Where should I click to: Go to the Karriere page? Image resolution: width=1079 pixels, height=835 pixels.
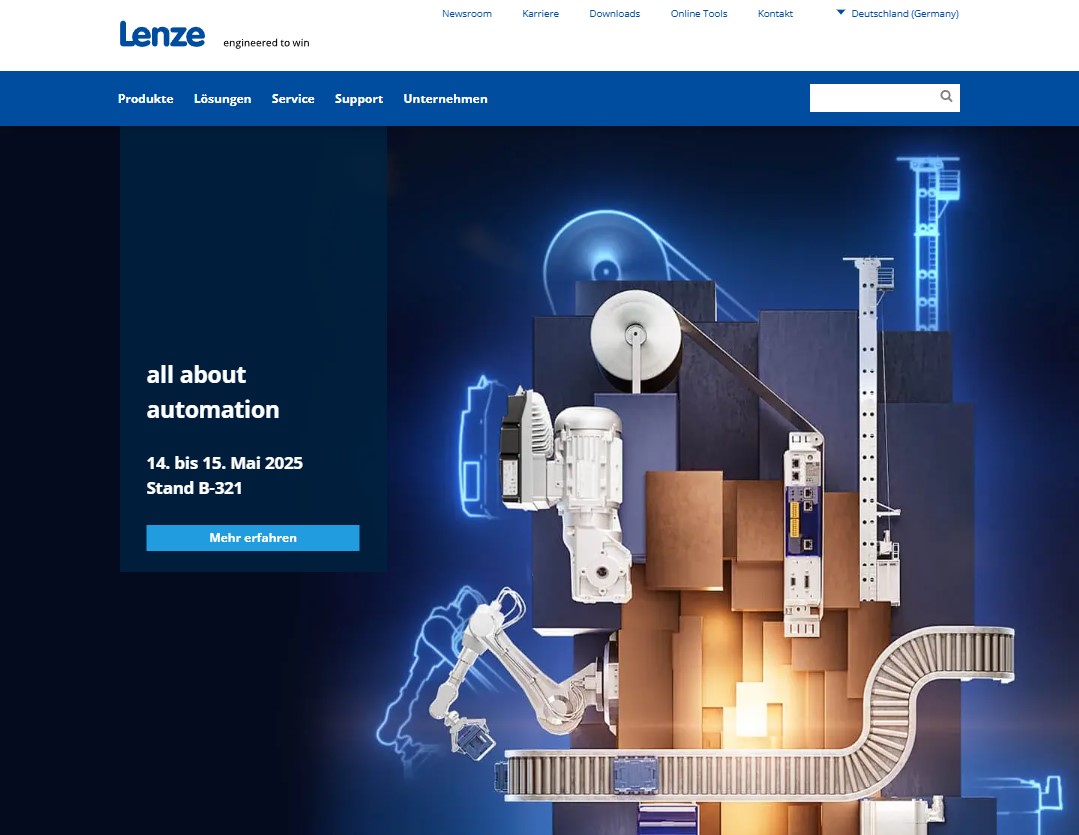point(540,14)
